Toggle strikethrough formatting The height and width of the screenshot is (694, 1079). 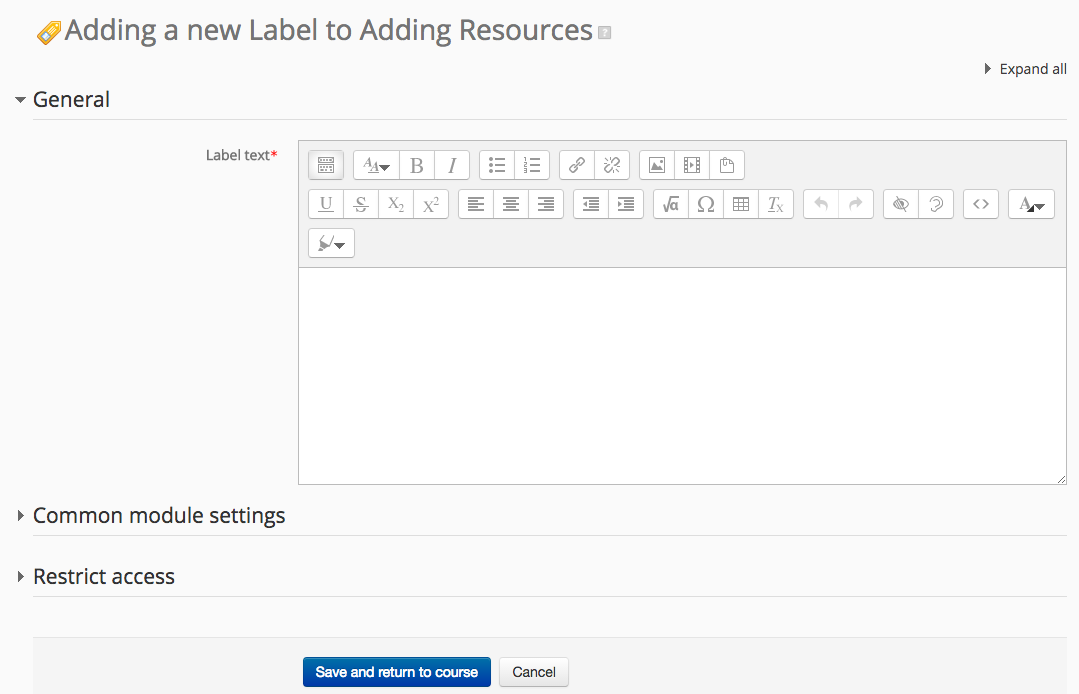click(x=361, y=204)
